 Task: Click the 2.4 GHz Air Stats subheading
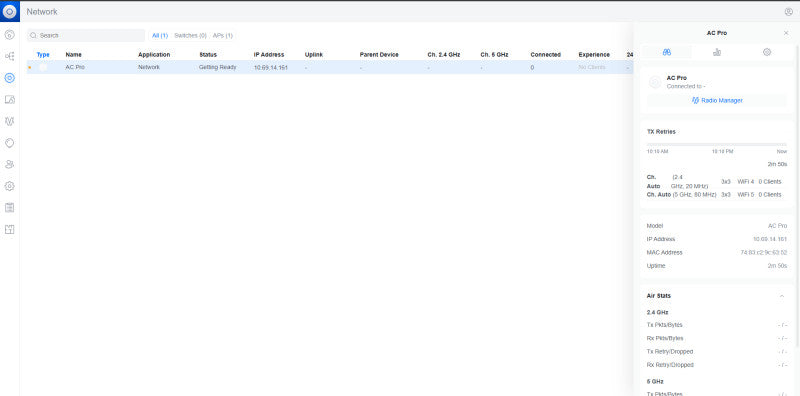click(657, 312)
